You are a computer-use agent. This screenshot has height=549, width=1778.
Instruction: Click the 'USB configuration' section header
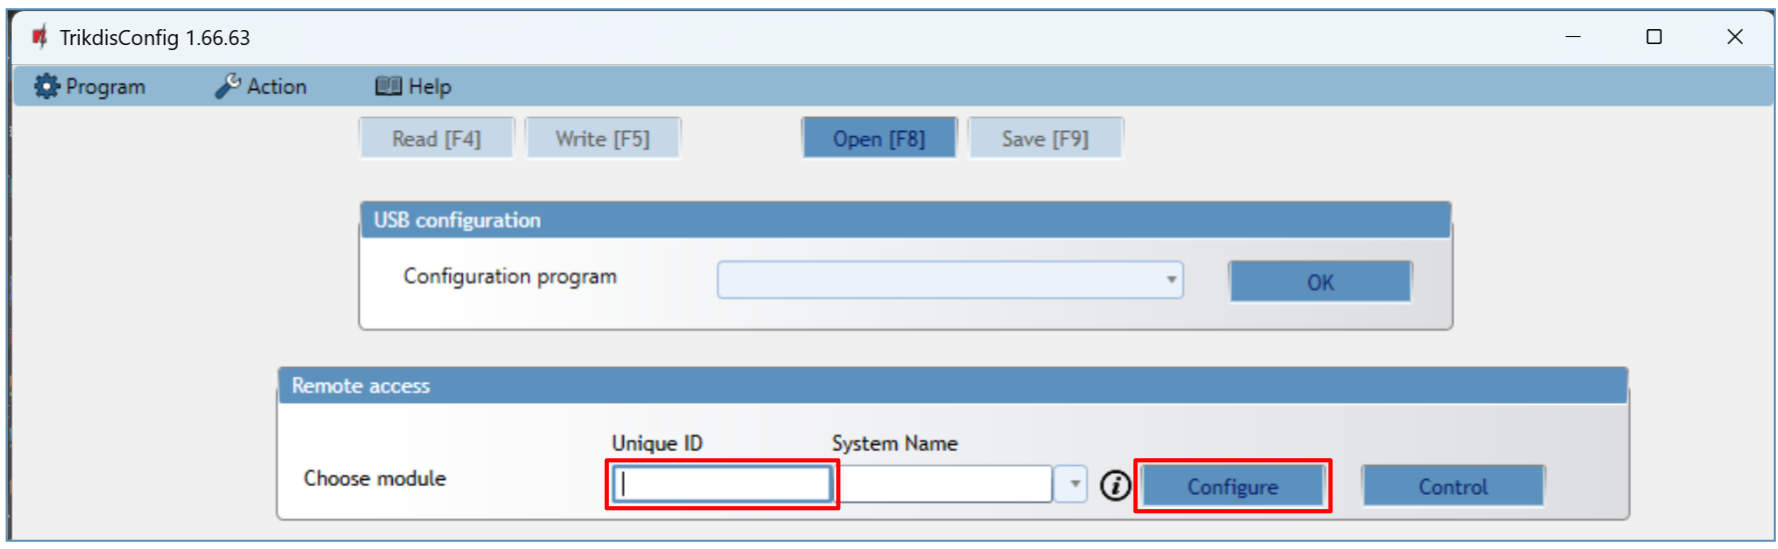[905, 220]
